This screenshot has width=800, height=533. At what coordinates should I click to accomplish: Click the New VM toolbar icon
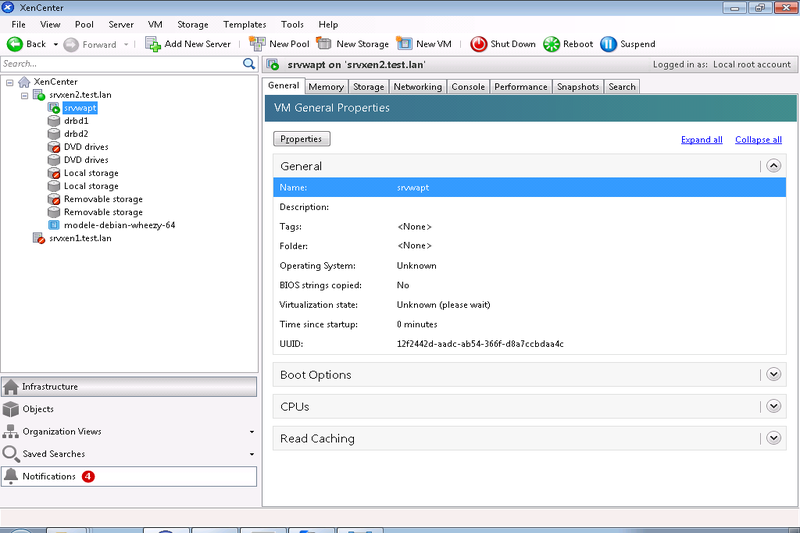point(404,44)
